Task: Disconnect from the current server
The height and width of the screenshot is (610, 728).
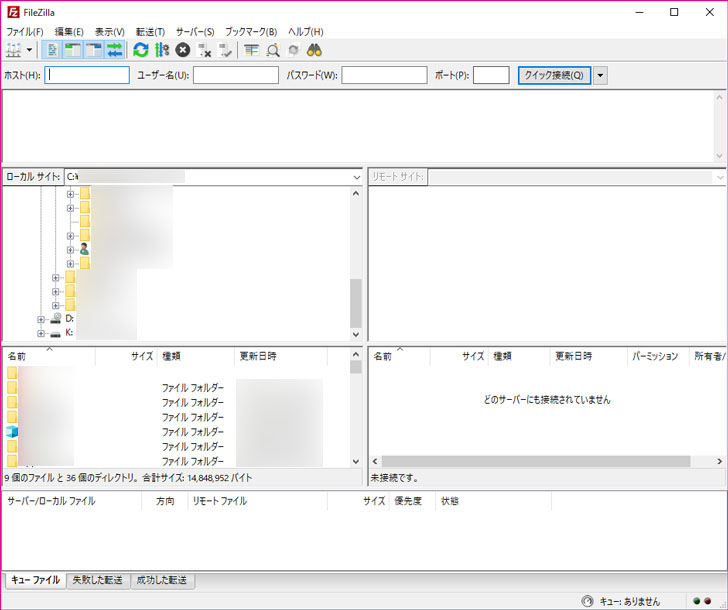Action: tap(204, 50)
